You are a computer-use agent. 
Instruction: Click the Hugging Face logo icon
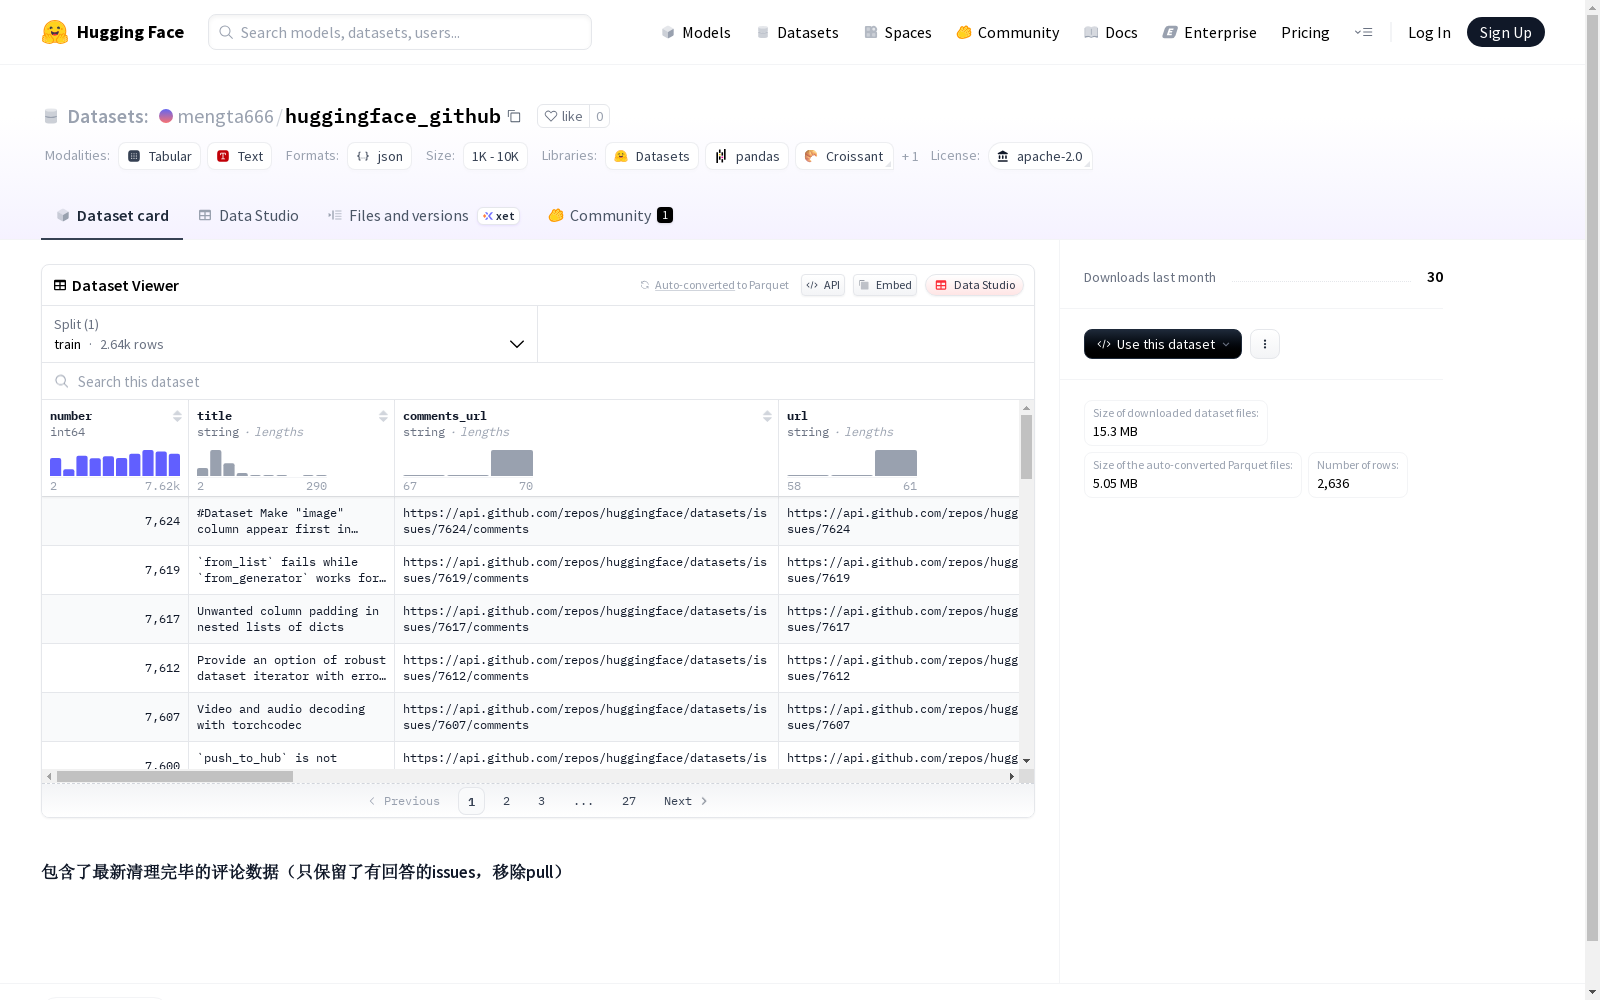click(x=55, y=32)
